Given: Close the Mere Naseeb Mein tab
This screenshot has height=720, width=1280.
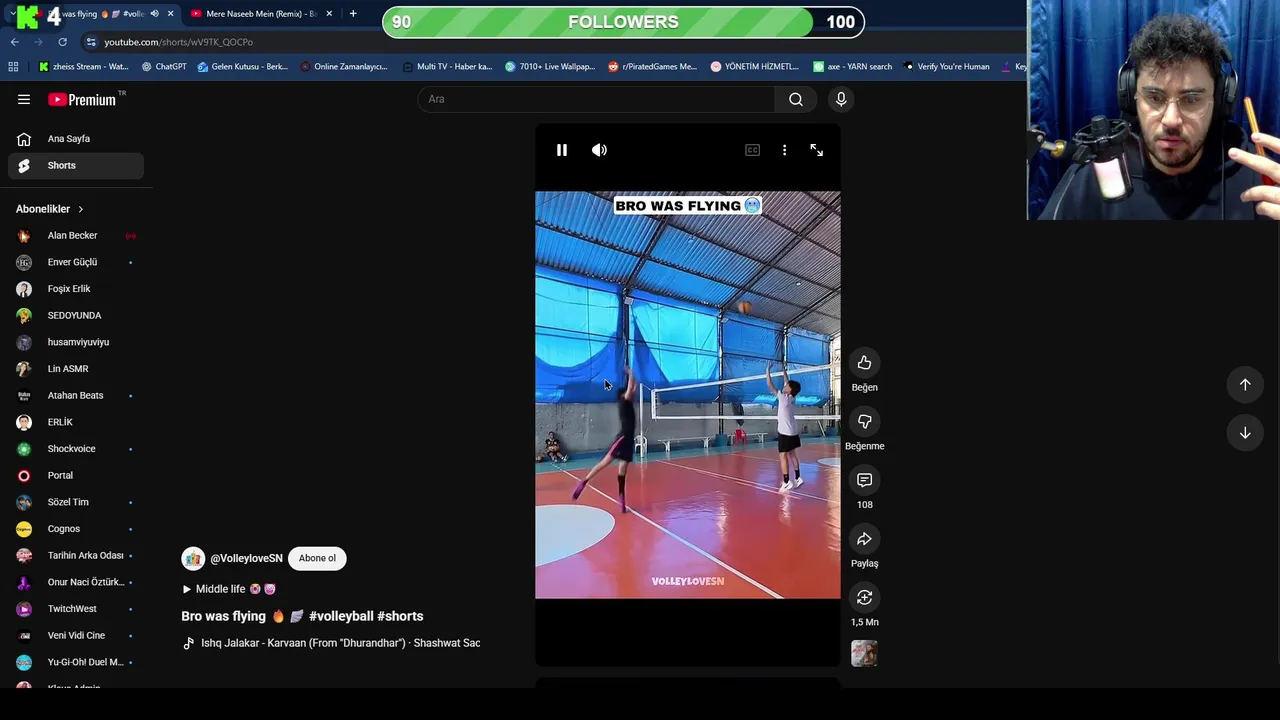Looking at the screenshot, I should (330, 14).
